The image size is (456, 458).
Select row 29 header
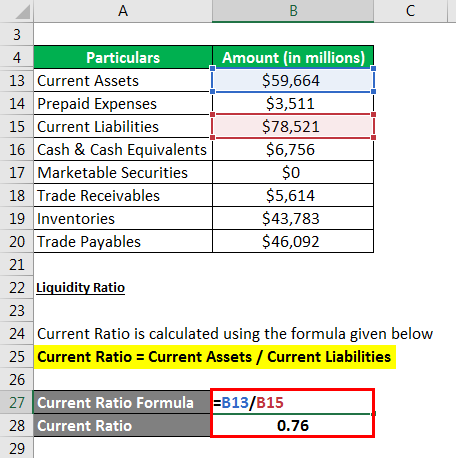click(x=17, y=448)
